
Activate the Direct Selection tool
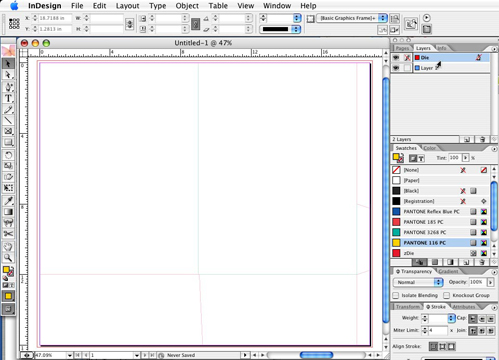click(x=8, y=75)
